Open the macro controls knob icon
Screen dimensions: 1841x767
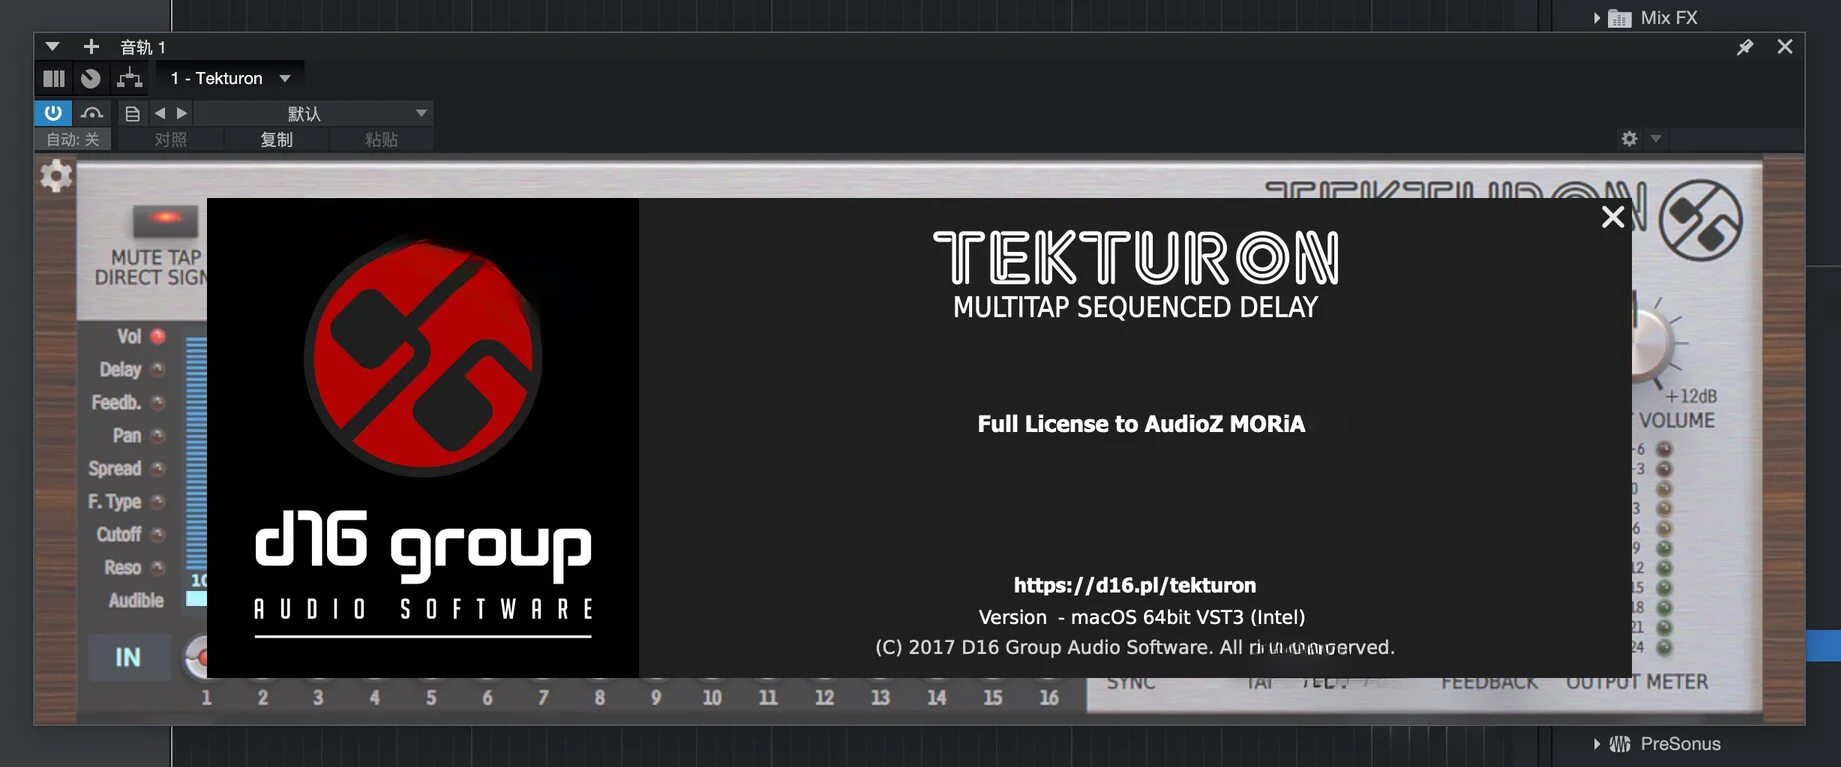[x=91, y=78]
